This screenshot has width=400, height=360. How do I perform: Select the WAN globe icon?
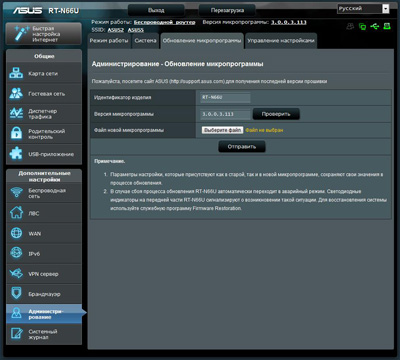tap(16, 233)
